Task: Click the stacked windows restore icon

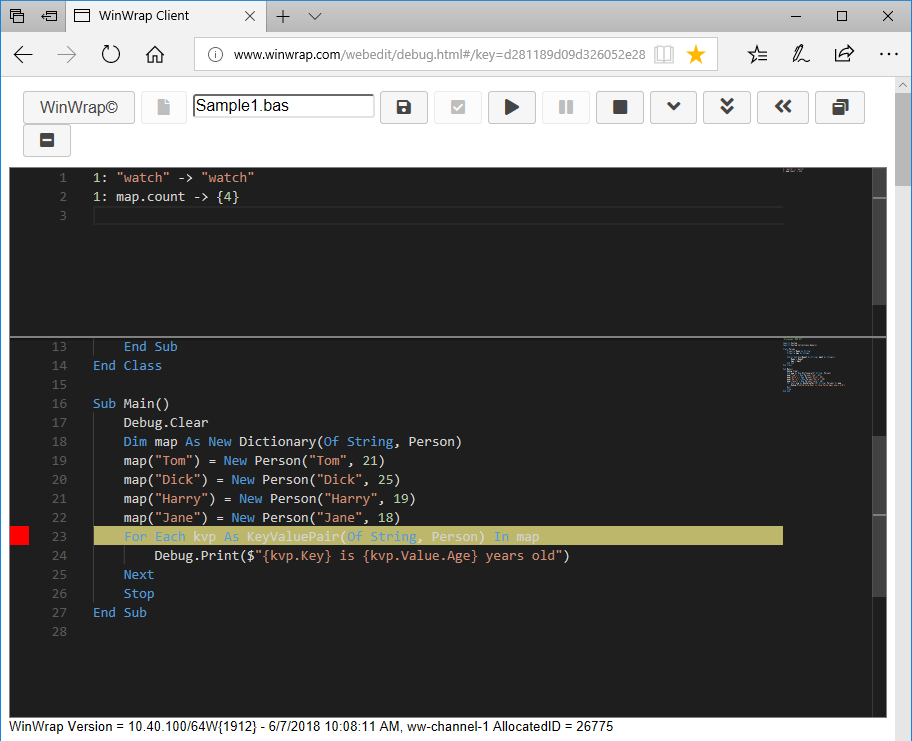Action: (840, 107)
